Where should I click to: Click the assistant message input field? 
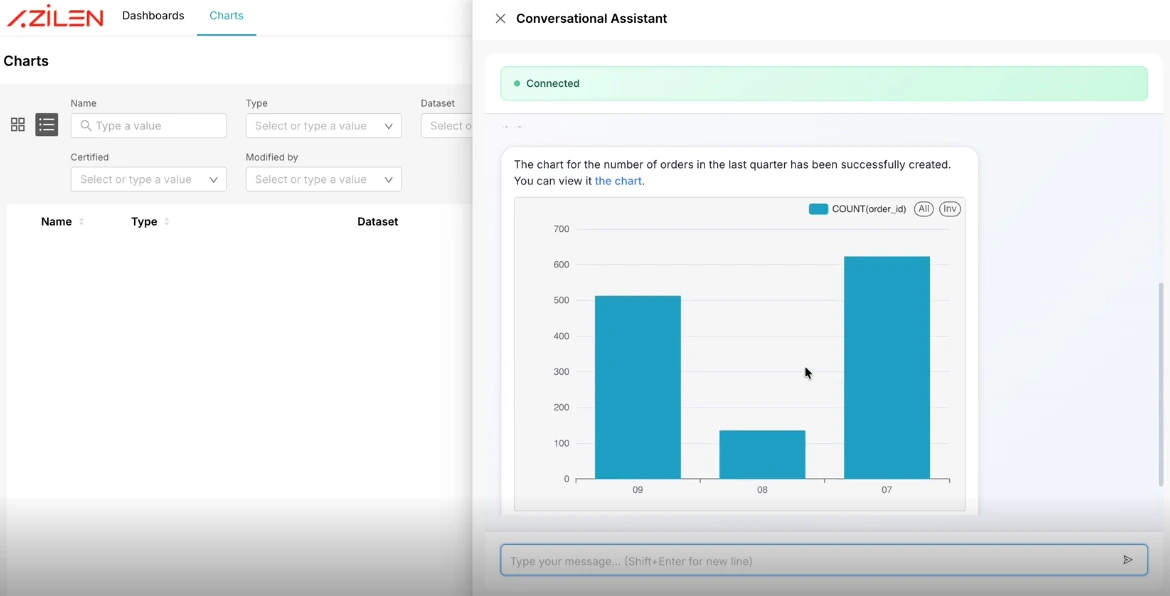tap(800, 559)
